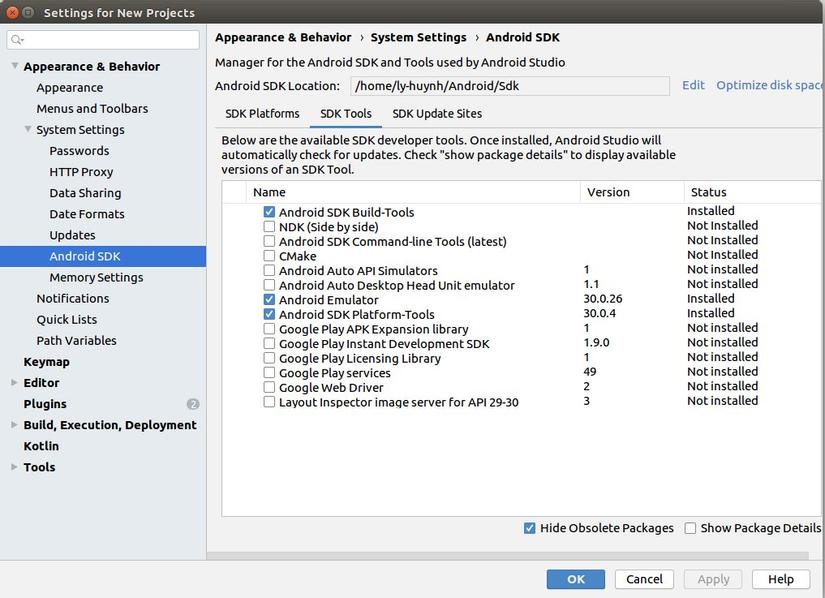The image size is (825, 598).
Task: Open the SDK Update Sites tab
Action: [x=437, y=114]
